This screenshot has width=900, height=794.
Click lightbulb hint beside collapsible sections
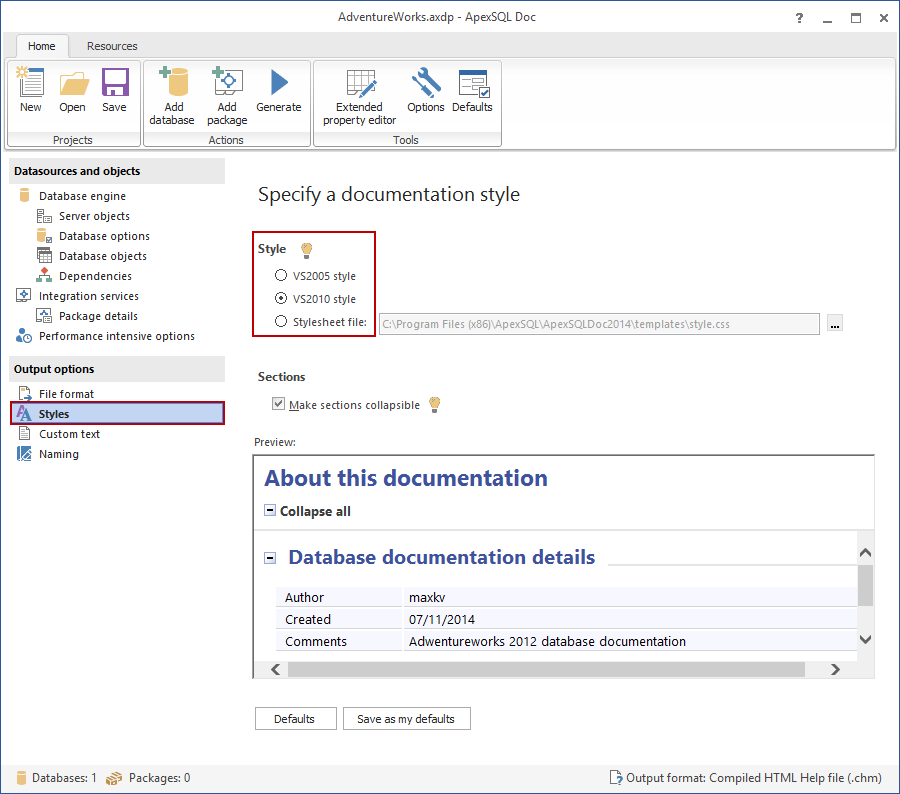[x=435, y=405]
